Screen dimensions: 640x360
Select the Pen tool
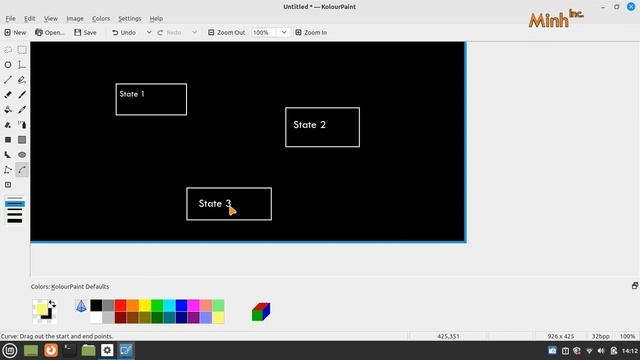(x=22, y=80)
